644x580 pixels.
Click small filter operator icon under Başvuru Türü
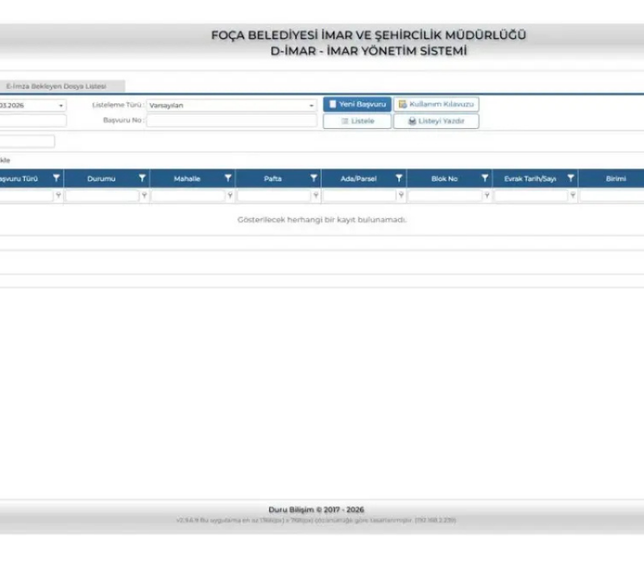coord(58,196)
